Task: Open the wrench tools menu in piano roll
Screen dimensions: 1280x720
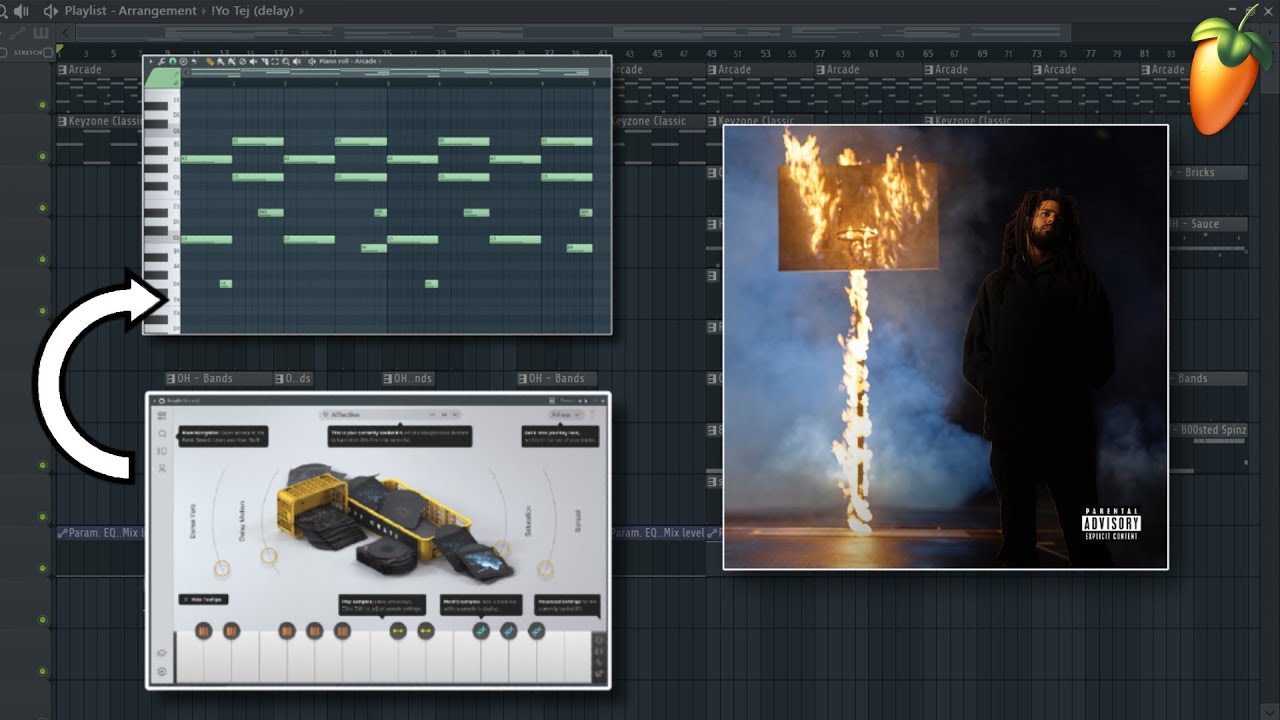Action: 162,62
